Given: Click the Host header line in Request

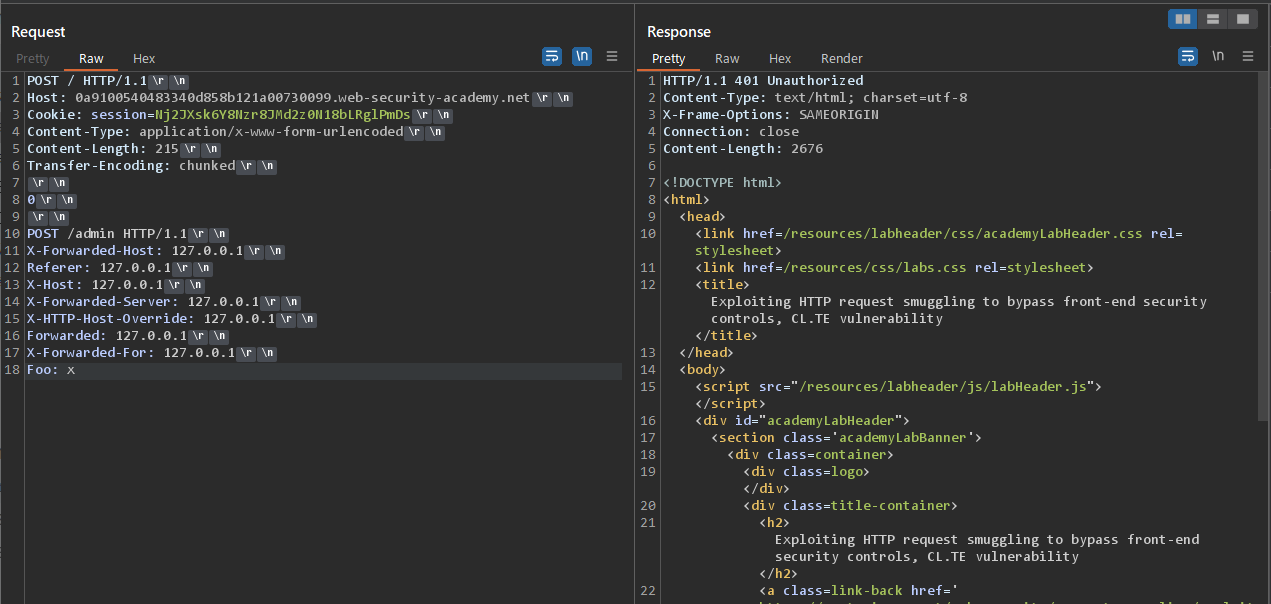Looking at the screenshot, I should (x=300, y=98).
